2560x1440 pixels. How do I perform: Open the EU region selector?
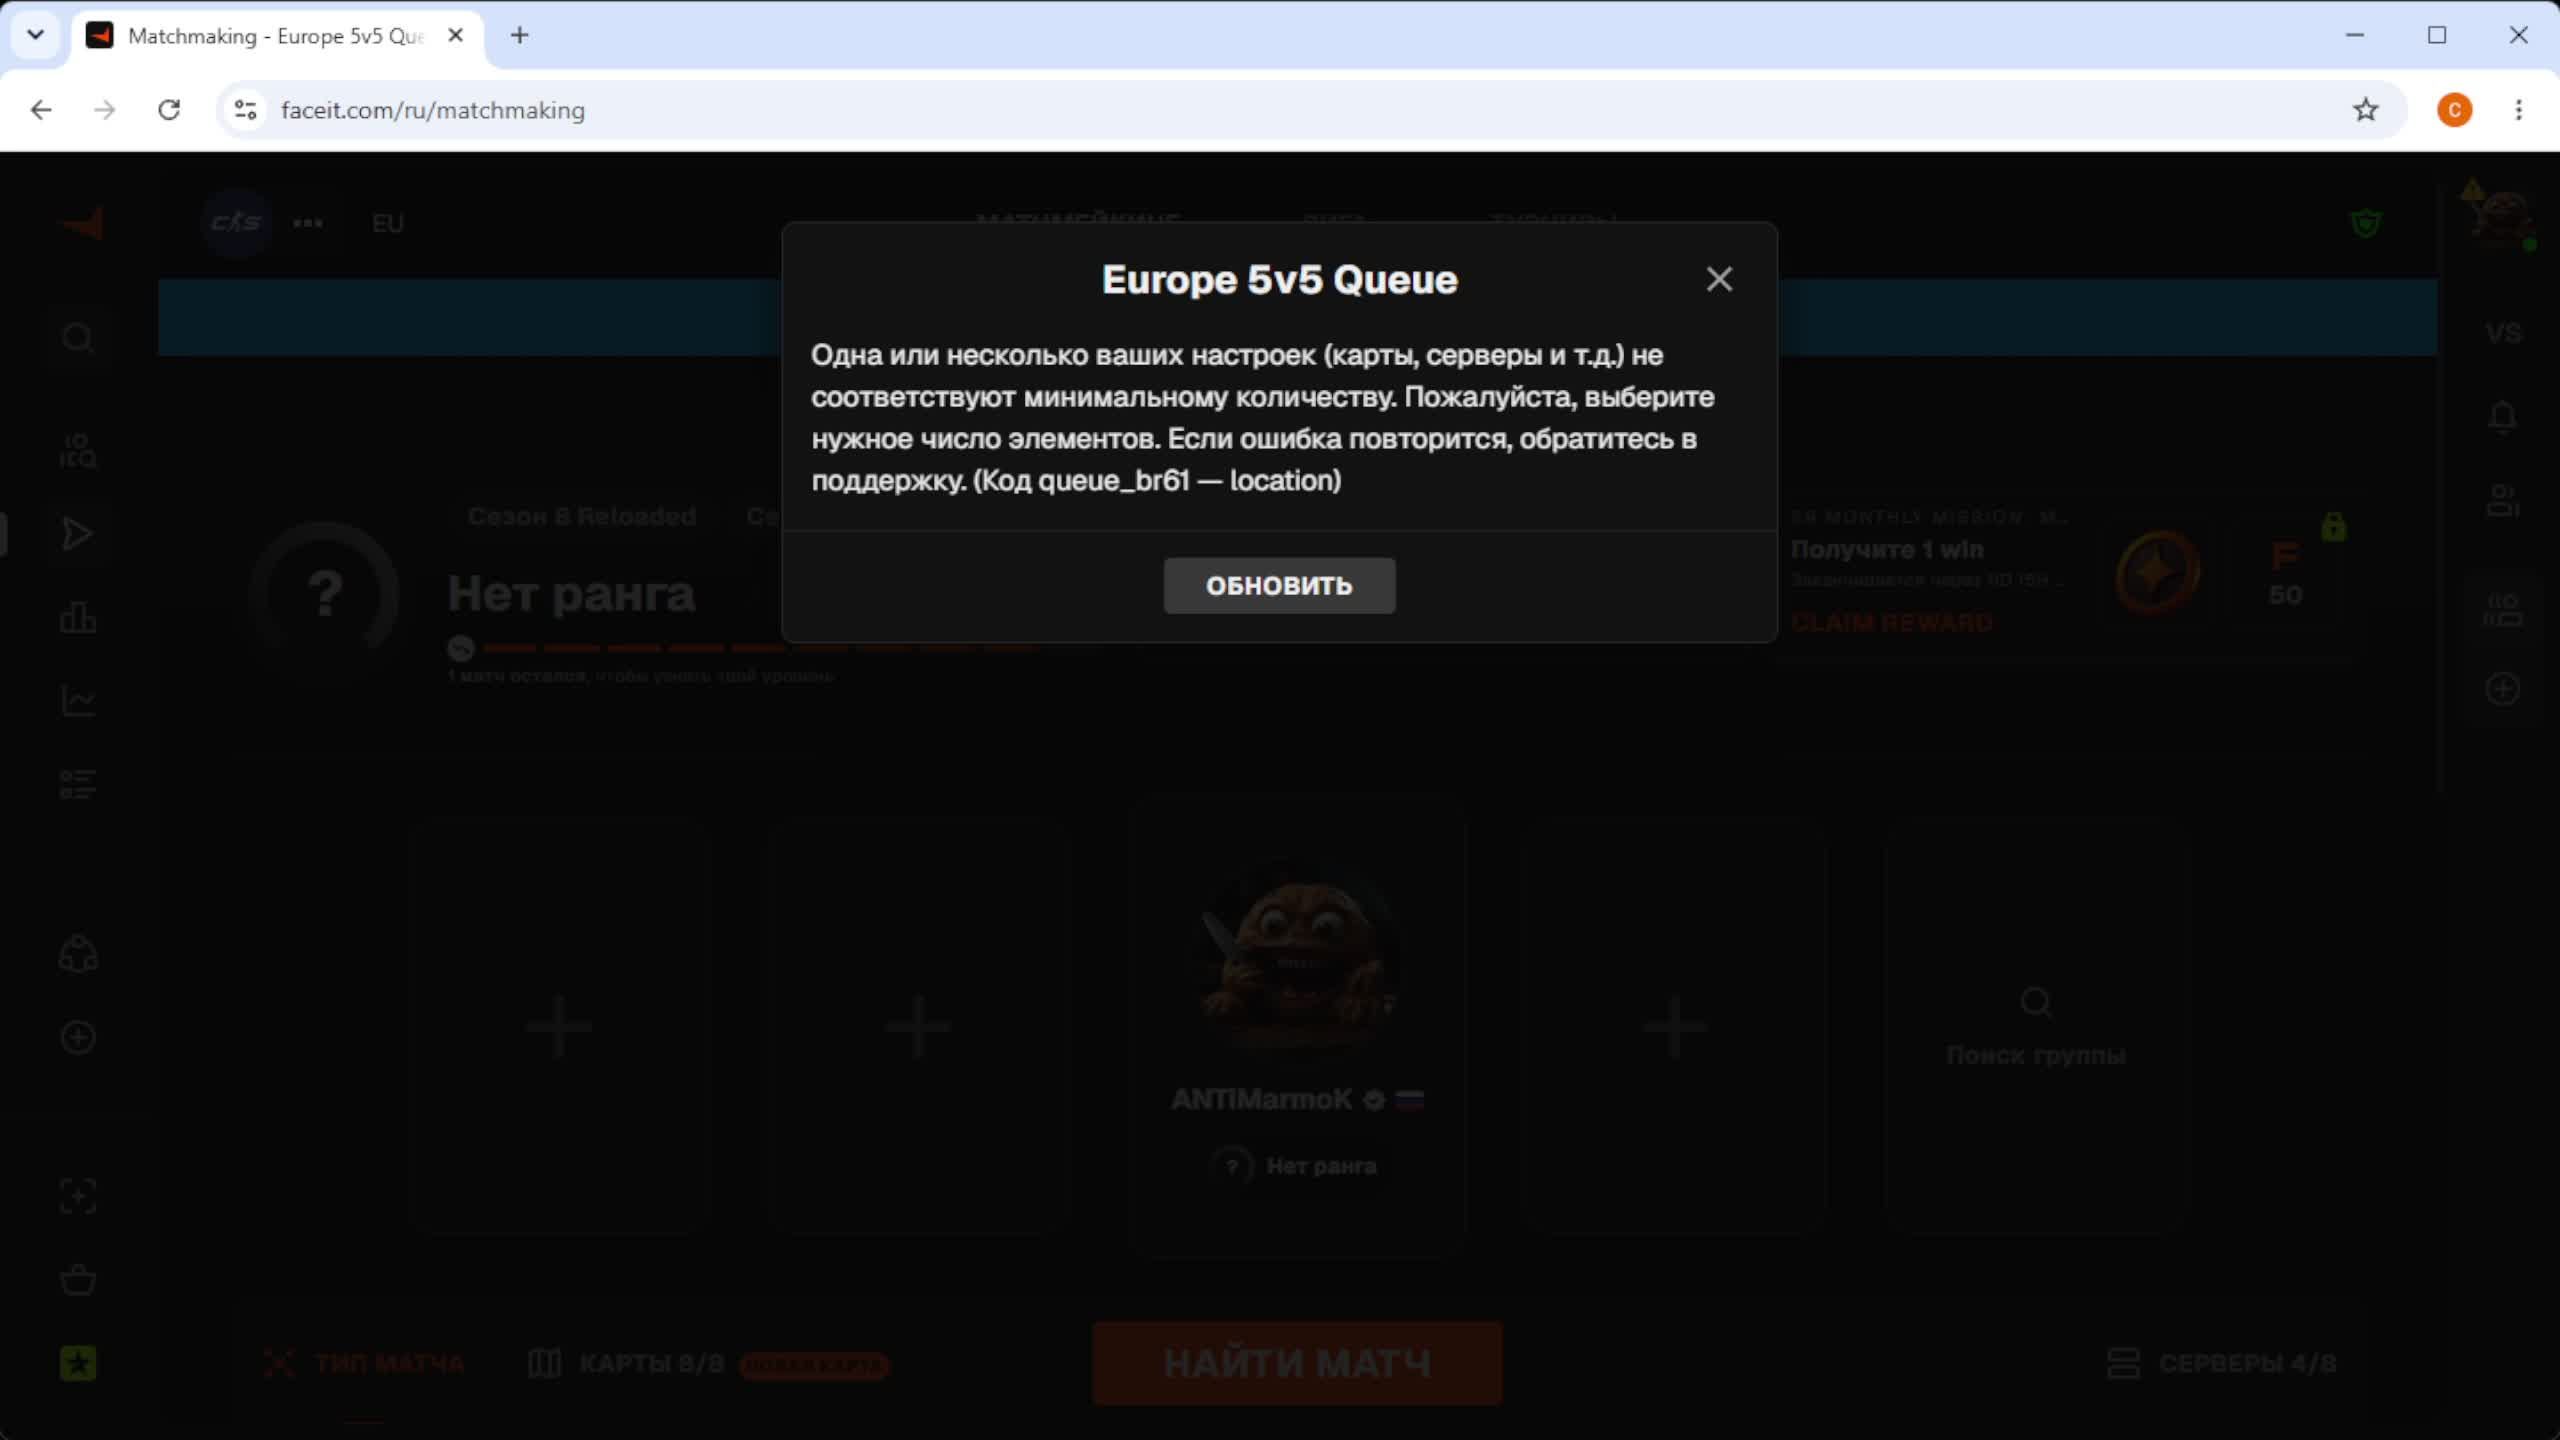click(x=388, y=223)
